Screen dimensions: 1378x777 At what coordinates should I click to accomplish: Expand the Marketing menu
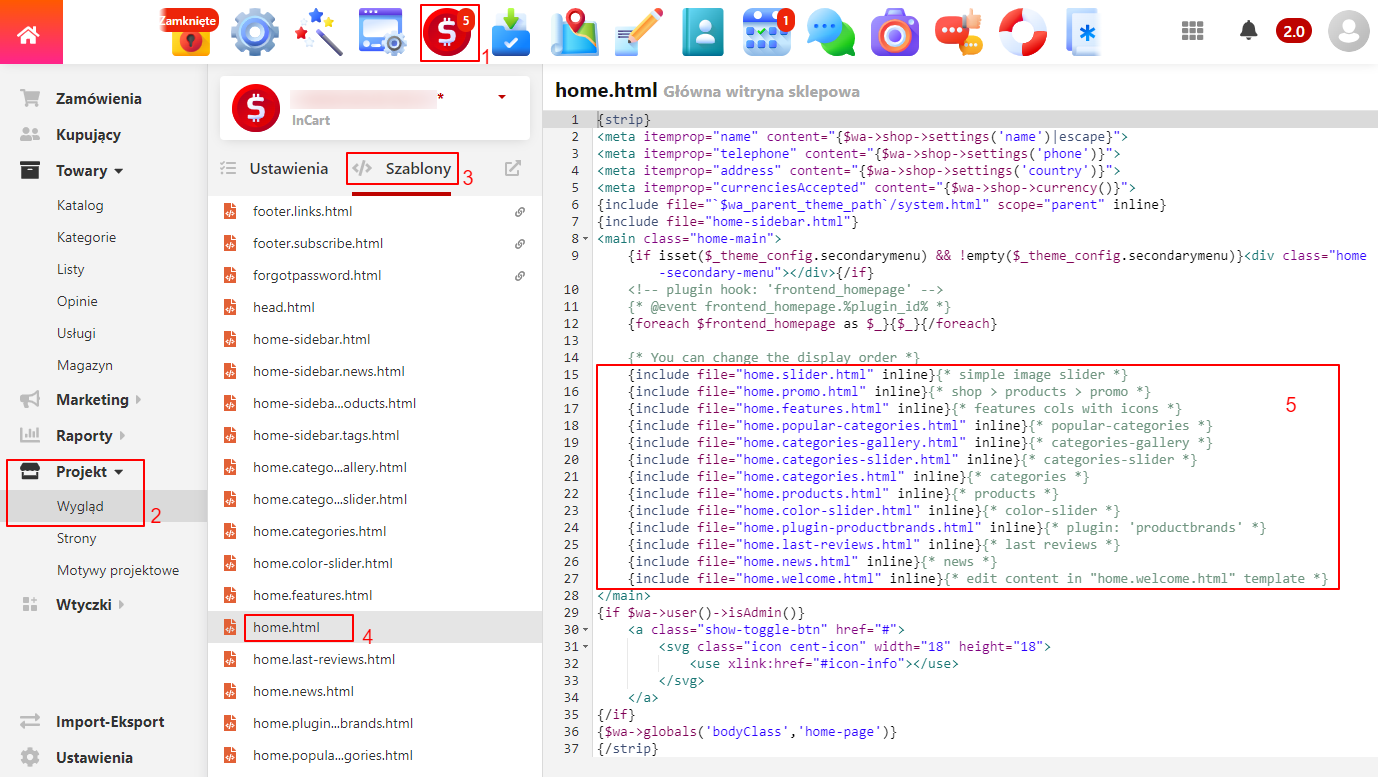99,399
